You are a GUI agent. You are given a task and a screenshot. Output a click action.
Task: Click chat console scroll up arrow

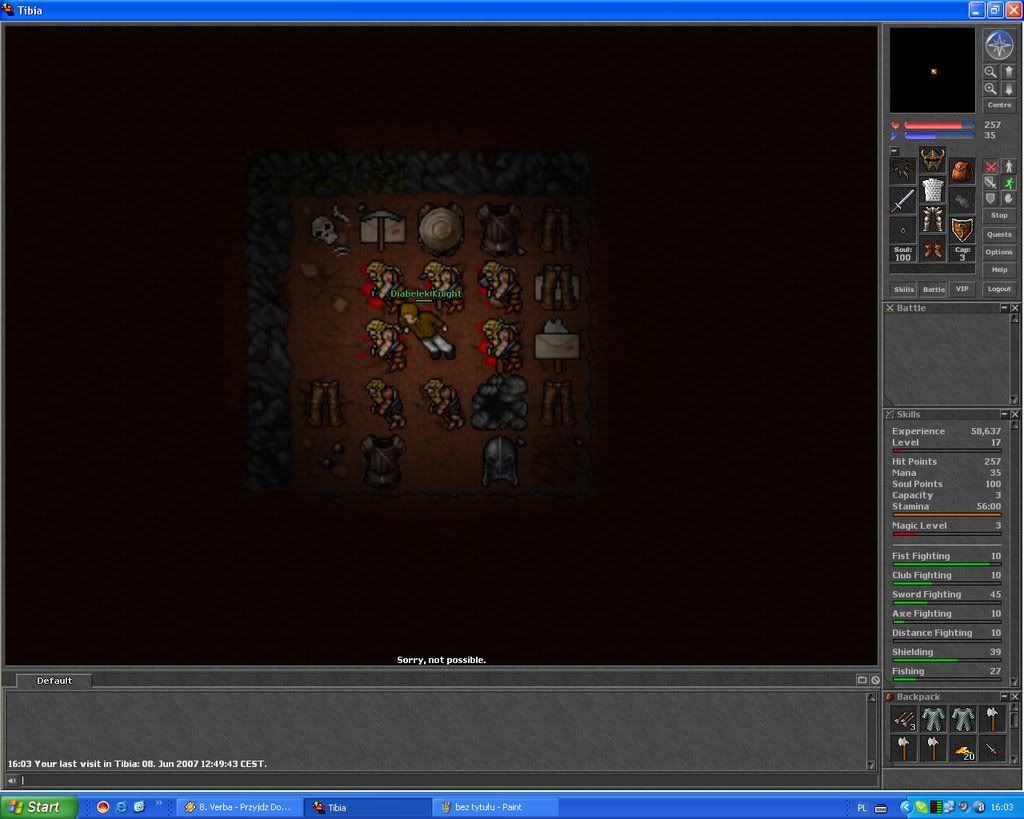coord(871,698)
